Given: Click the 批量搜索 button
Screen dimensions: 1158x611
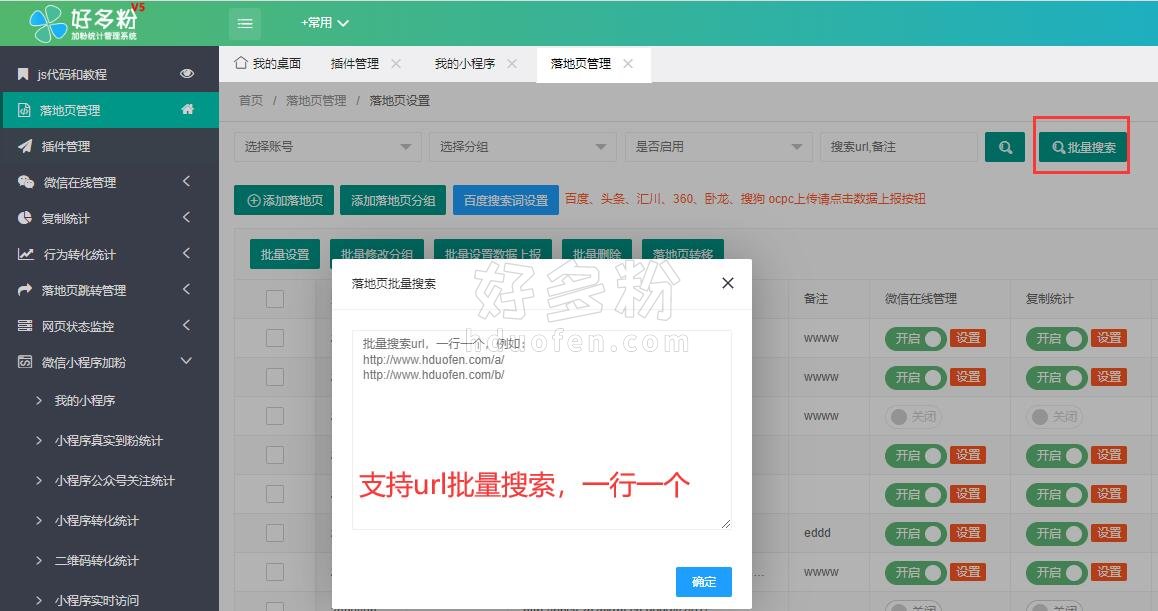Looking at the screenshot, I should click(1083, 147).
